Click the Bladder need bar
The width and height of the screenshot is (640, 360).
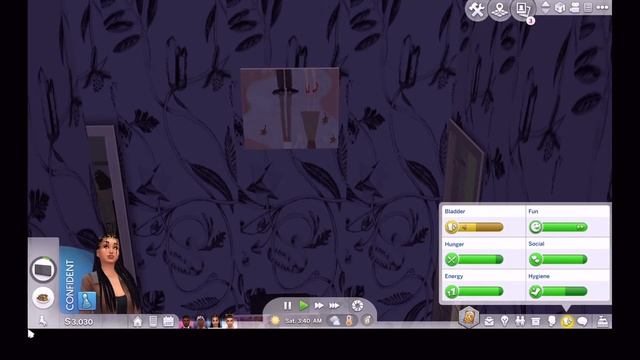point(474,227)
